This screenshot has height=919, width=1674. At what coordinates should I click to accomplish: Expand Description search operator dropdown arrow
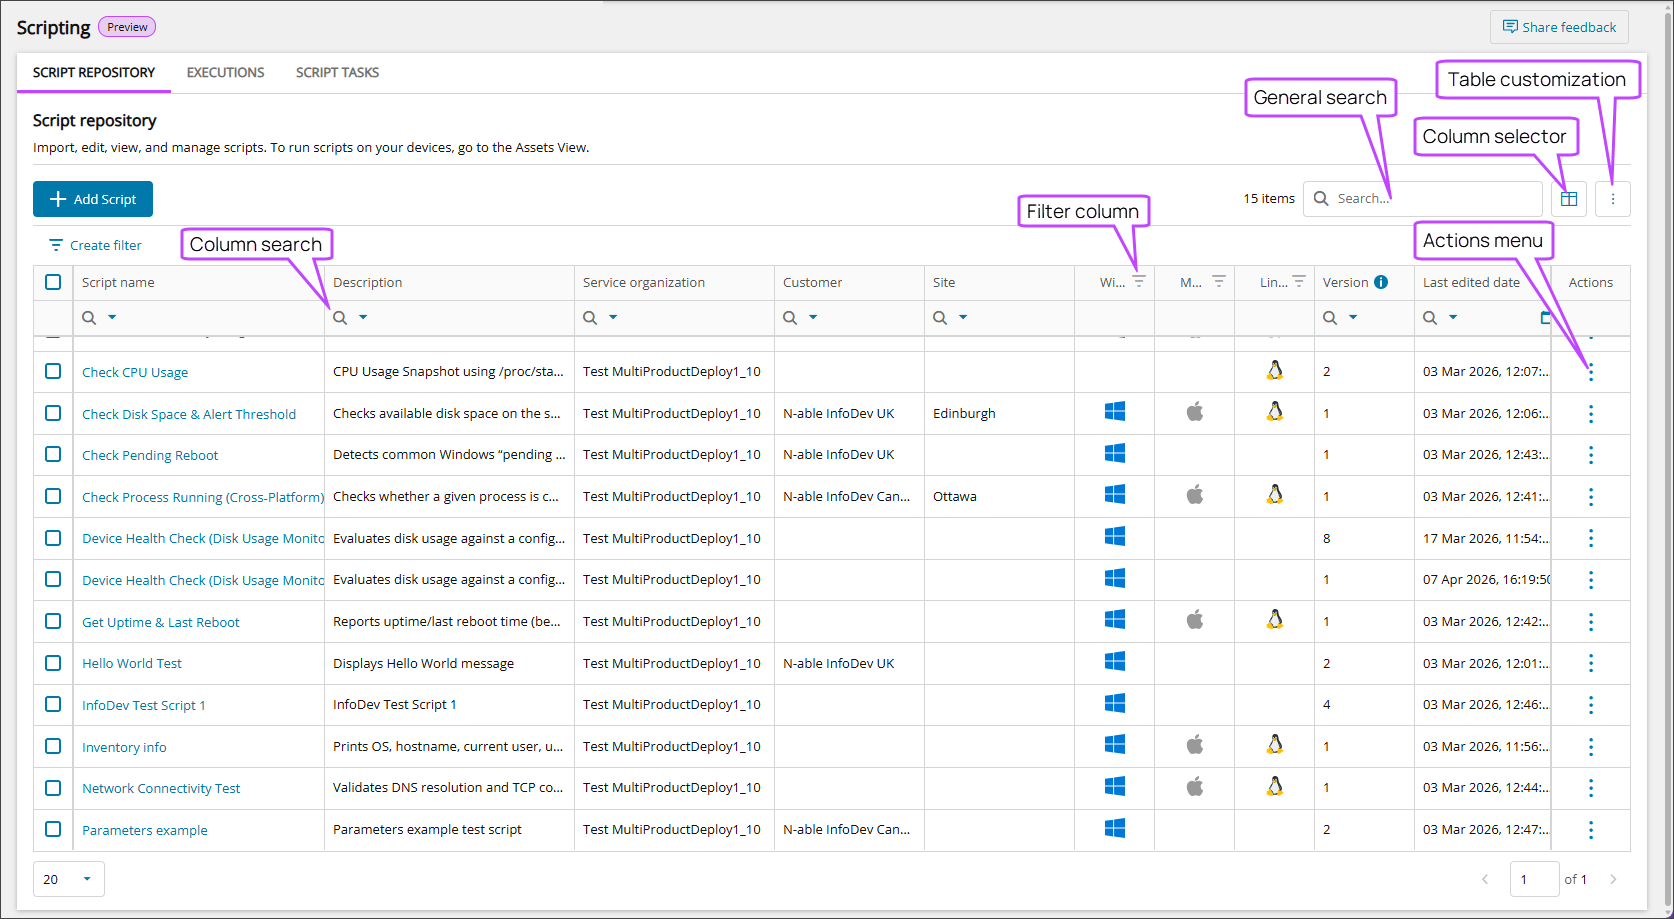pos(363,318)
